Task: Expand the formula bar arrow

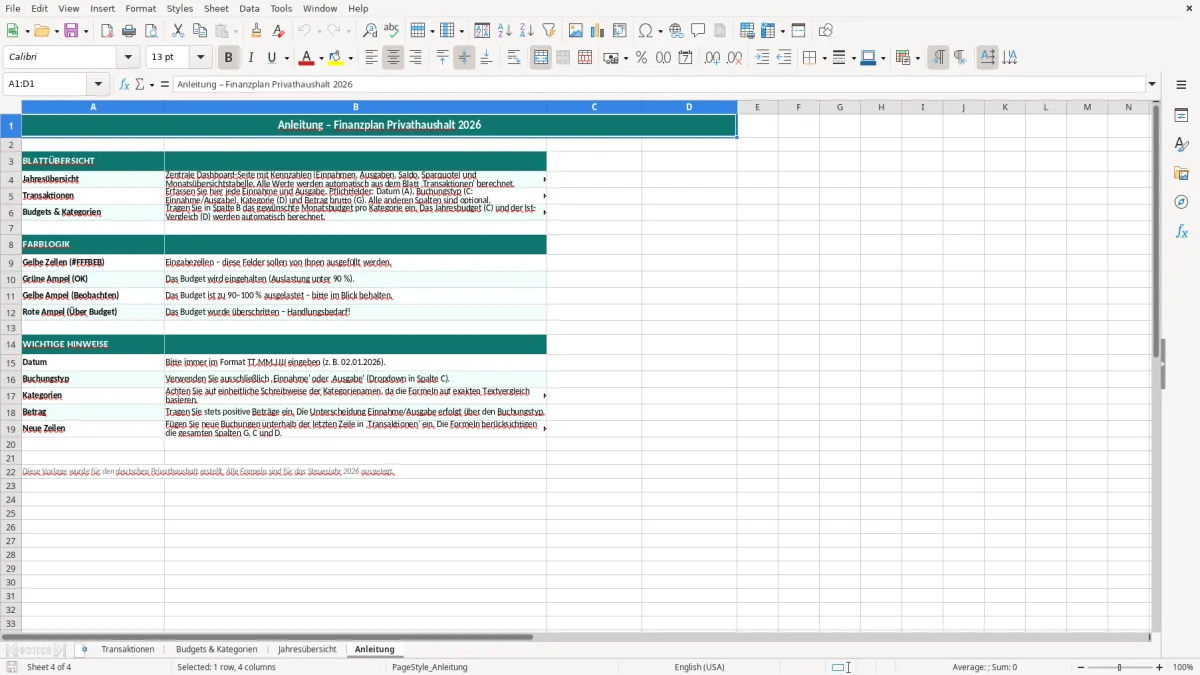Action: (x=1152, y=84)
